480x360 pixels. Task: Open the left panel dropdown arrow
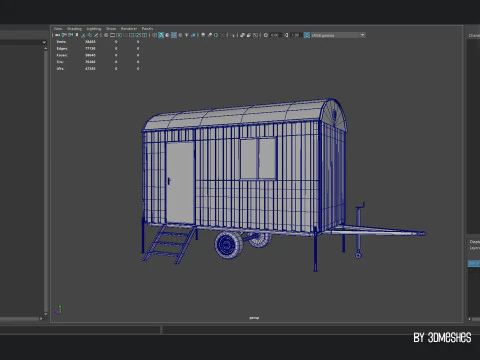pyautogui.click(x=44, y=42)
